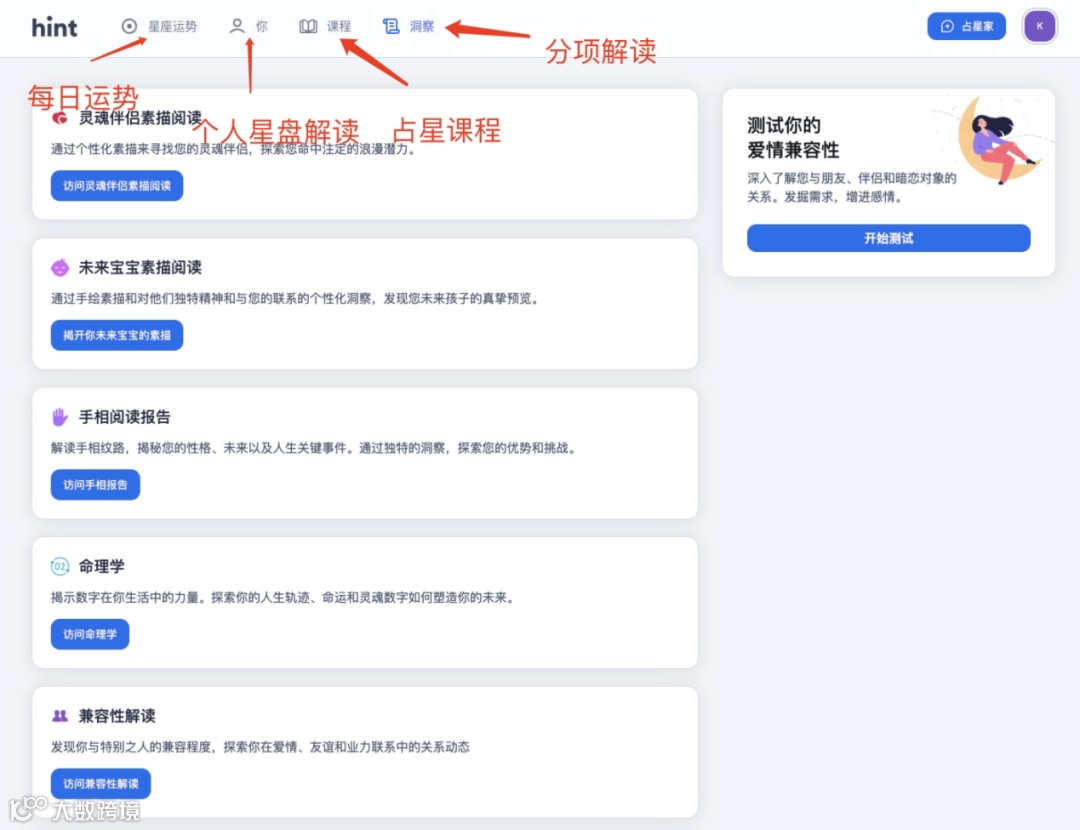Click the person icon beside 你

click(x=237, y=26)
